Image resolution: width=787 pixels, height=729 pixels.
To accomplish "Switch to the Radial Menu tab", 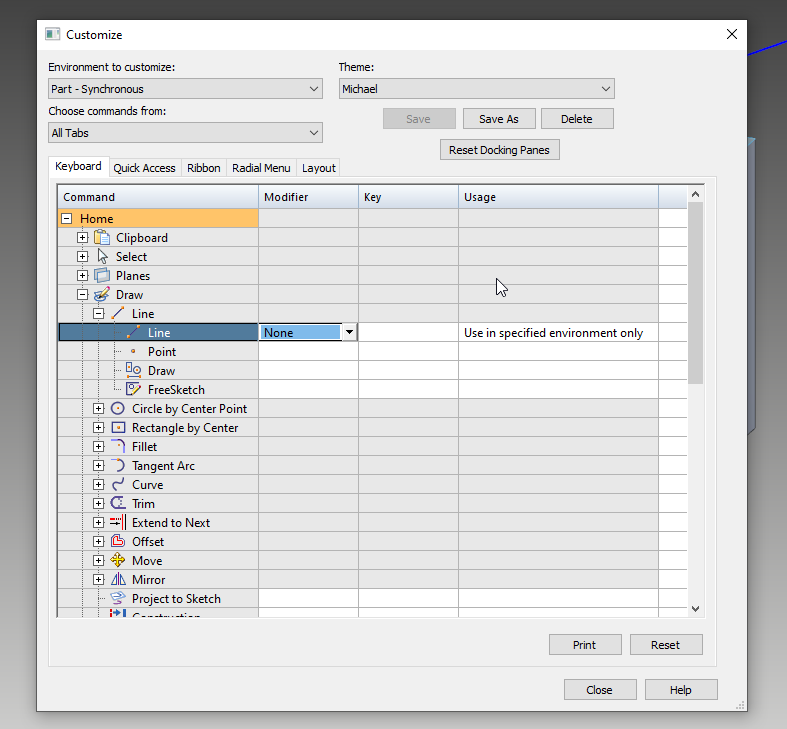I will click(261, 168).
